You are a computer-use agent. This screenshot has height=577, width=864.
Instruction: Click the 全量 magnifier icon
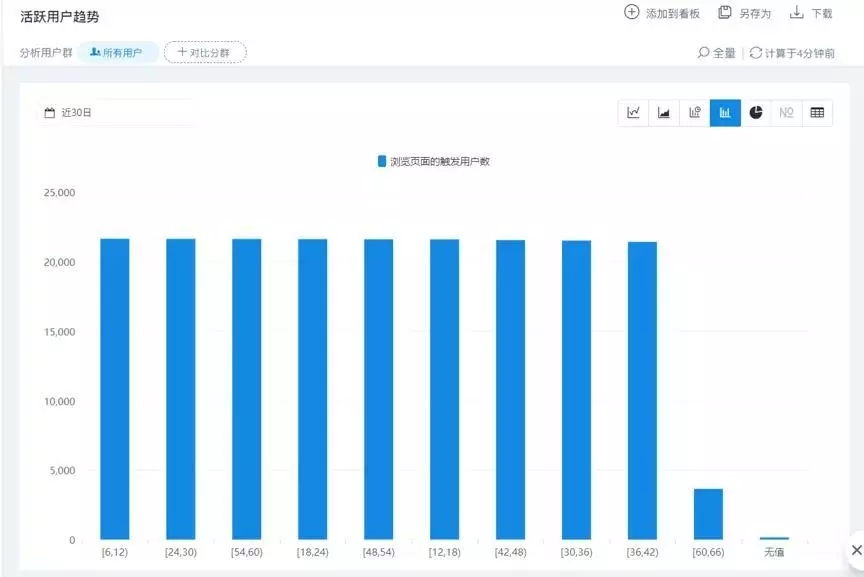click(x=703, y=52)
